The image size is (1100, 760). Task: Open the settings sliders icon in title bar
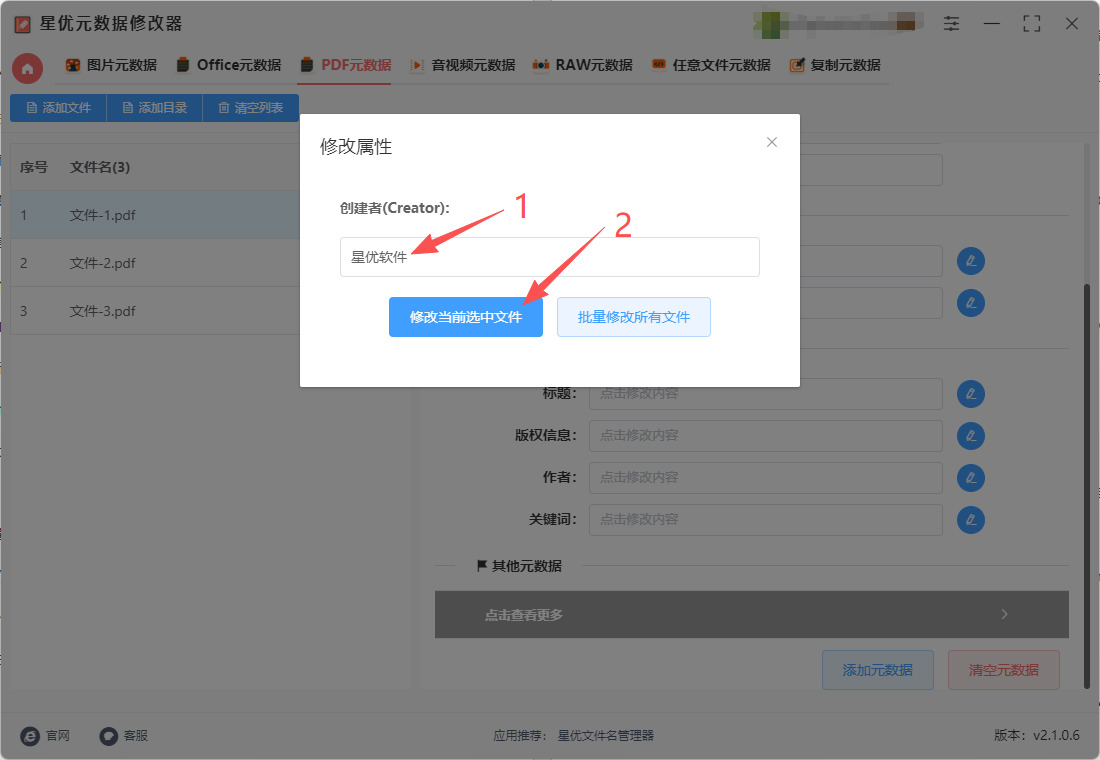pos(951,24)
